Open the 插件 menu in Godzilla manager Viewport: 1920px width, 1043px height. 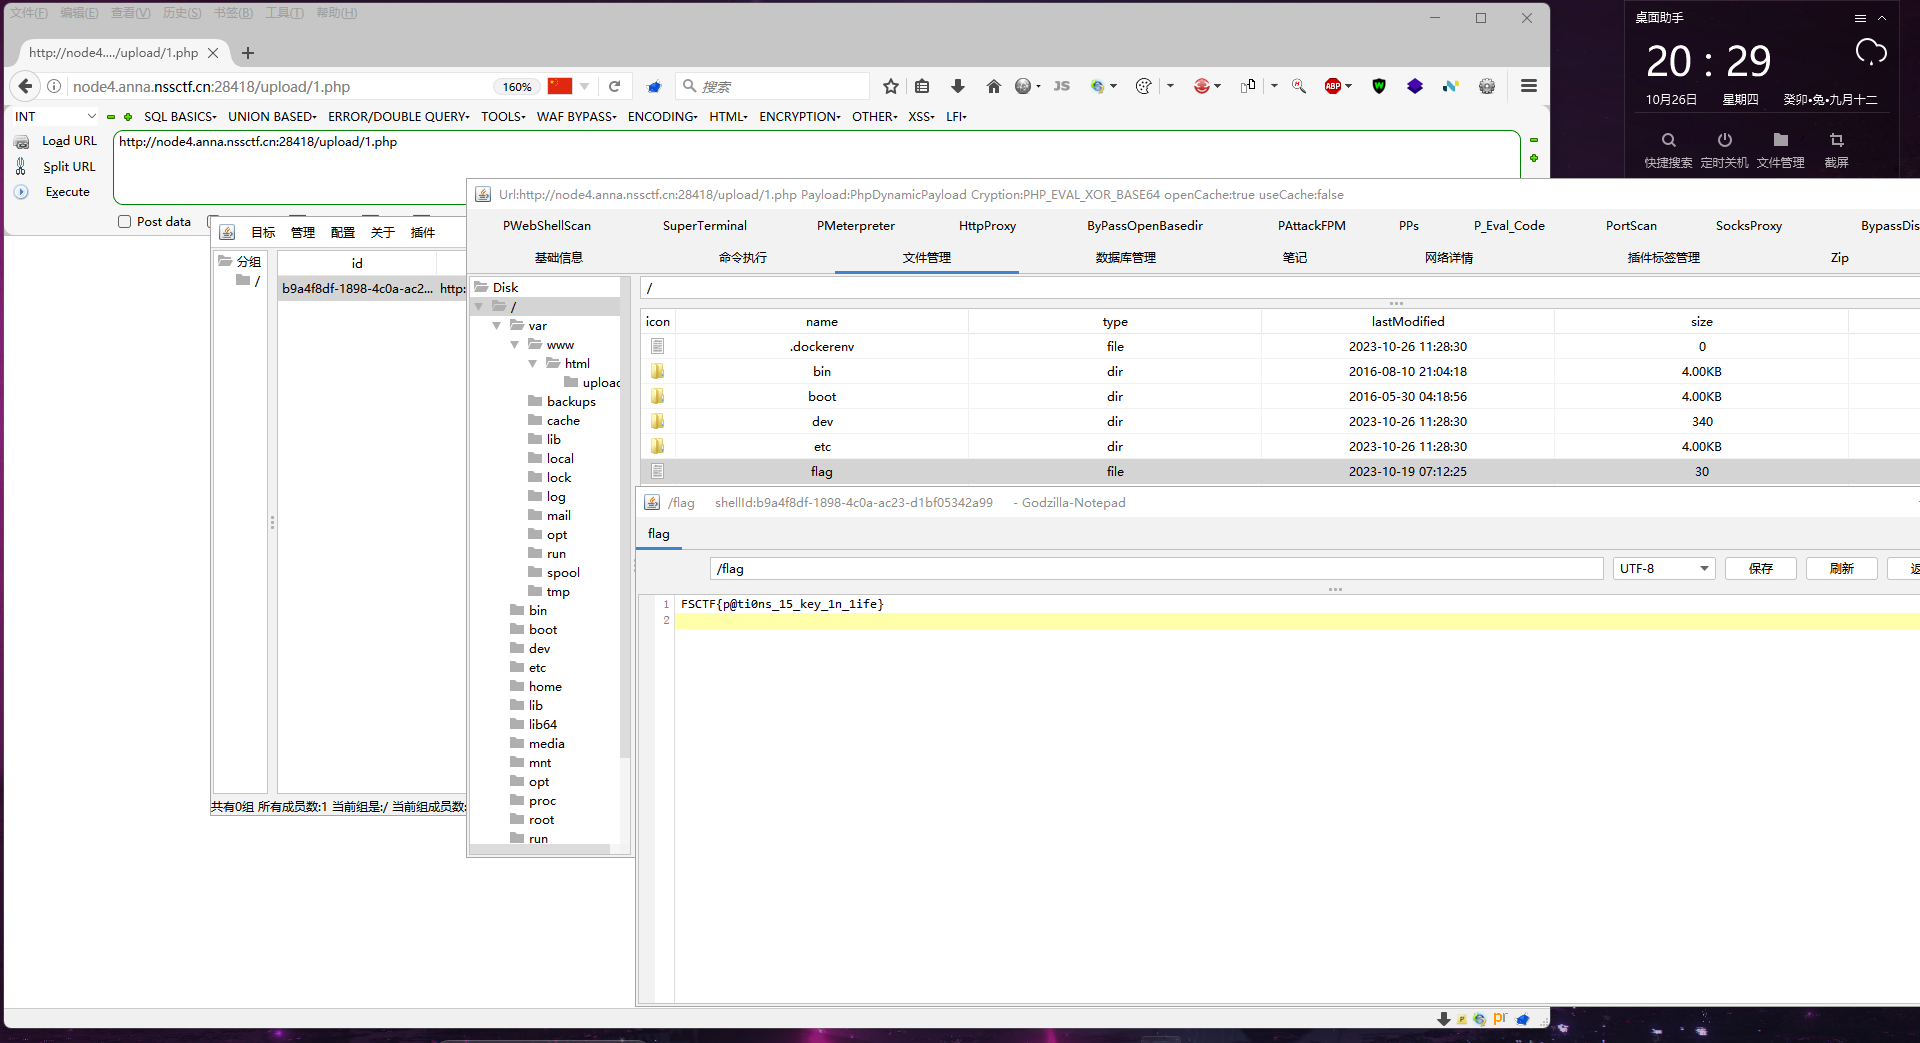[x=423, y=232]
